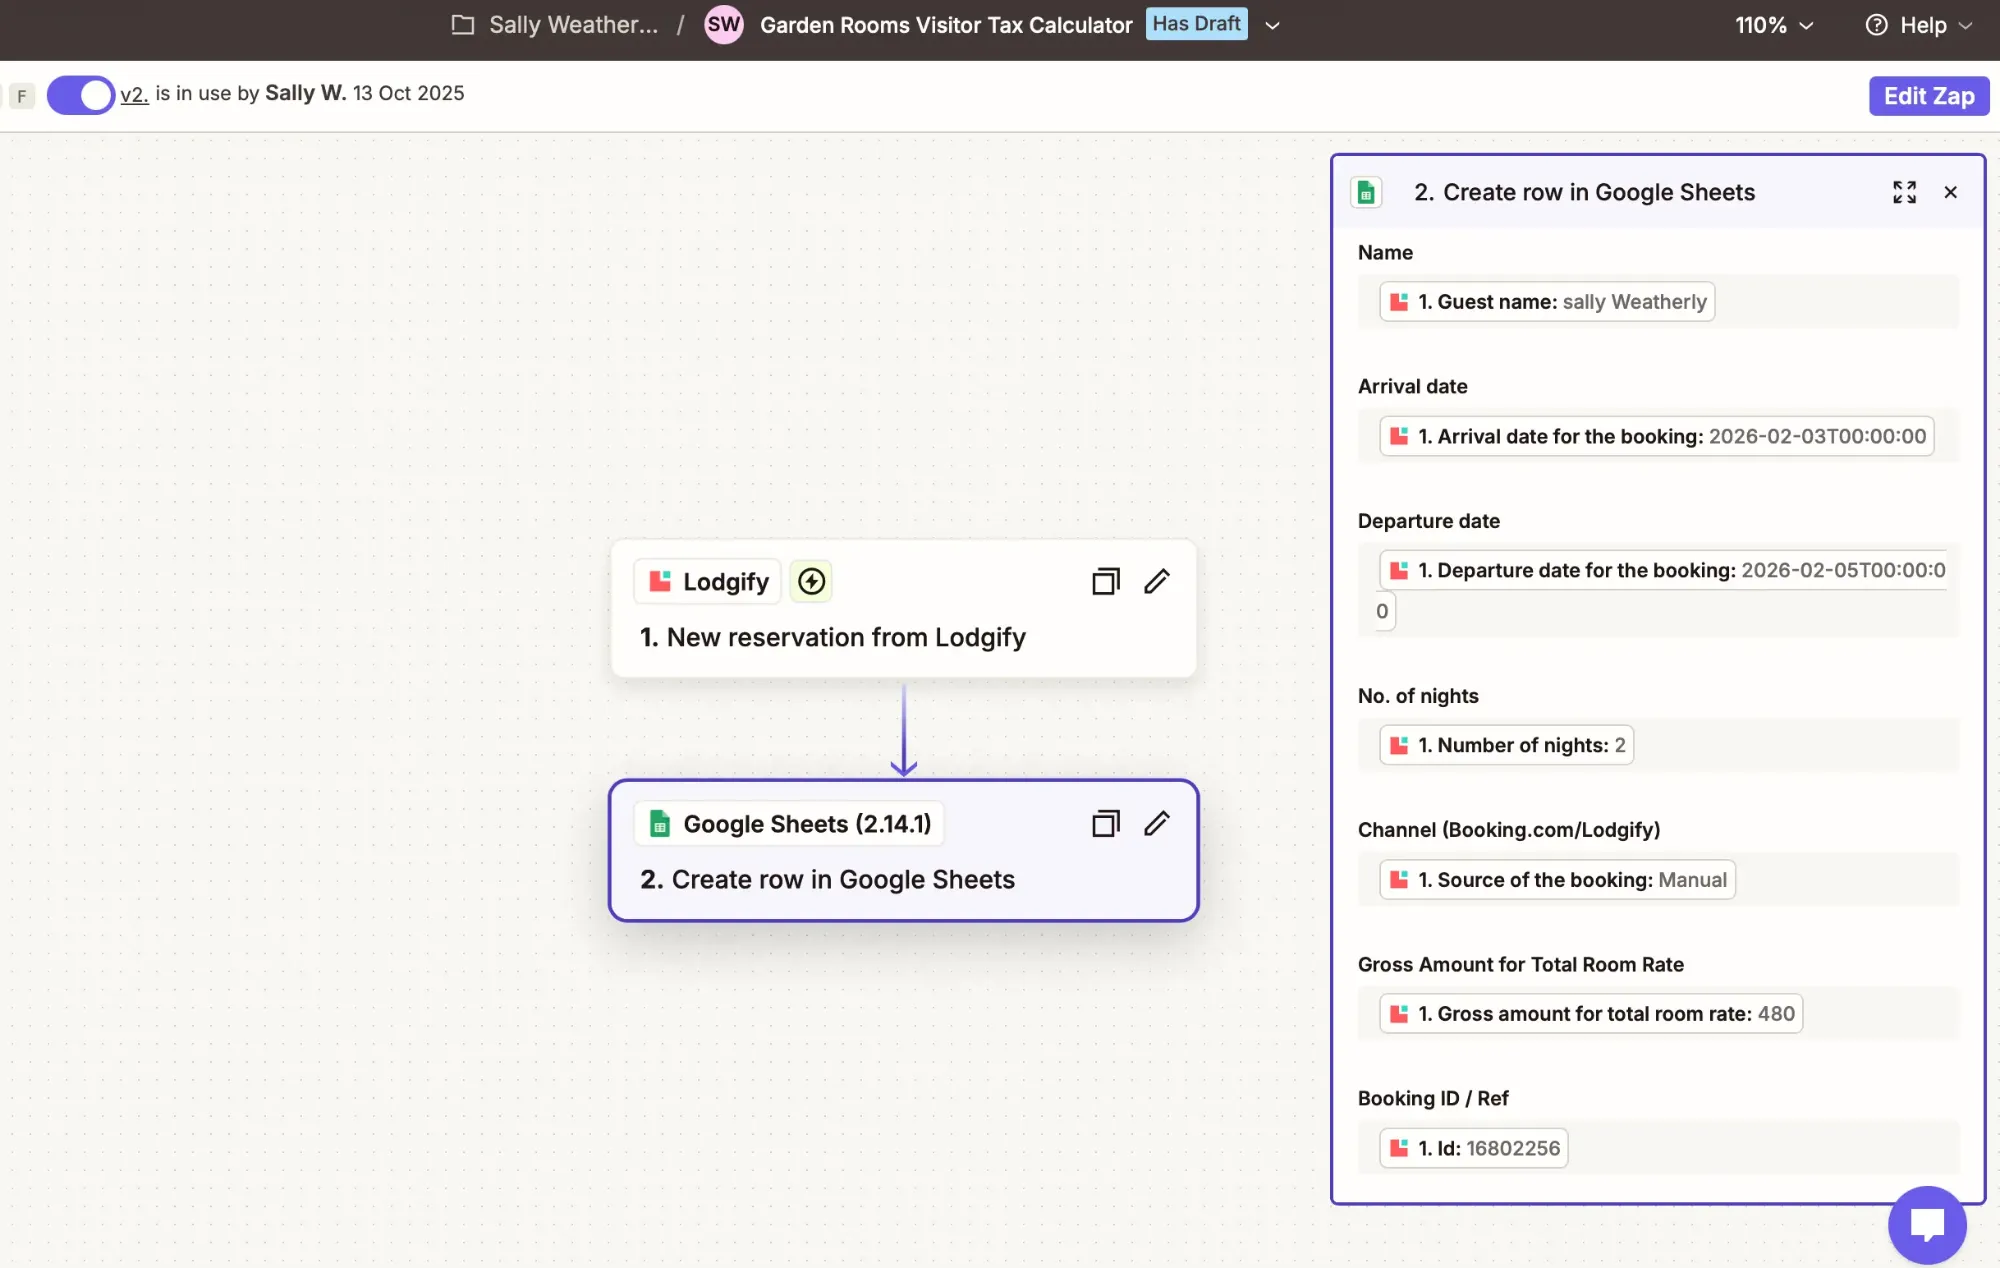Open the Help menu

1919,26
